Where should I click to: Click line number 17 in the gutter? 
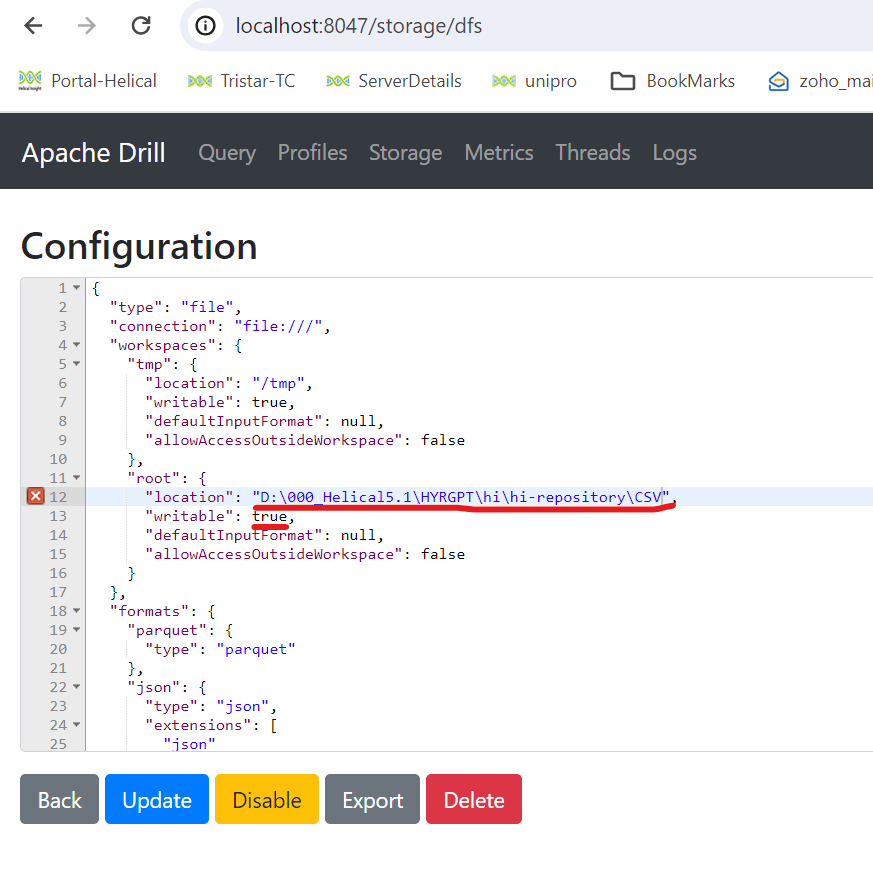[58, 592]
